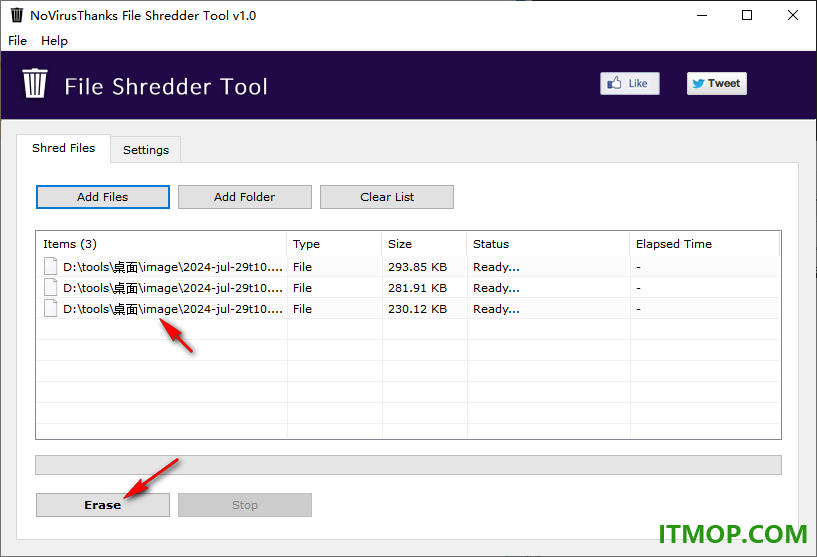Click the File type cell in the 281.91 KB row
The height and width of the screenshot is (557, 817).
tap(302, 288)
